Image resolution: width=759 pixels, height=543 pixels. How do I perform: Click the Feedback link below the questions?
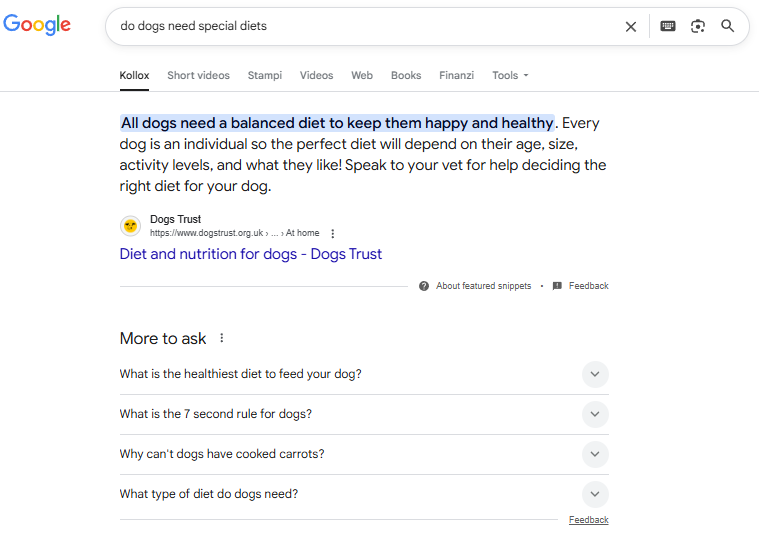(x=588, y=520)
